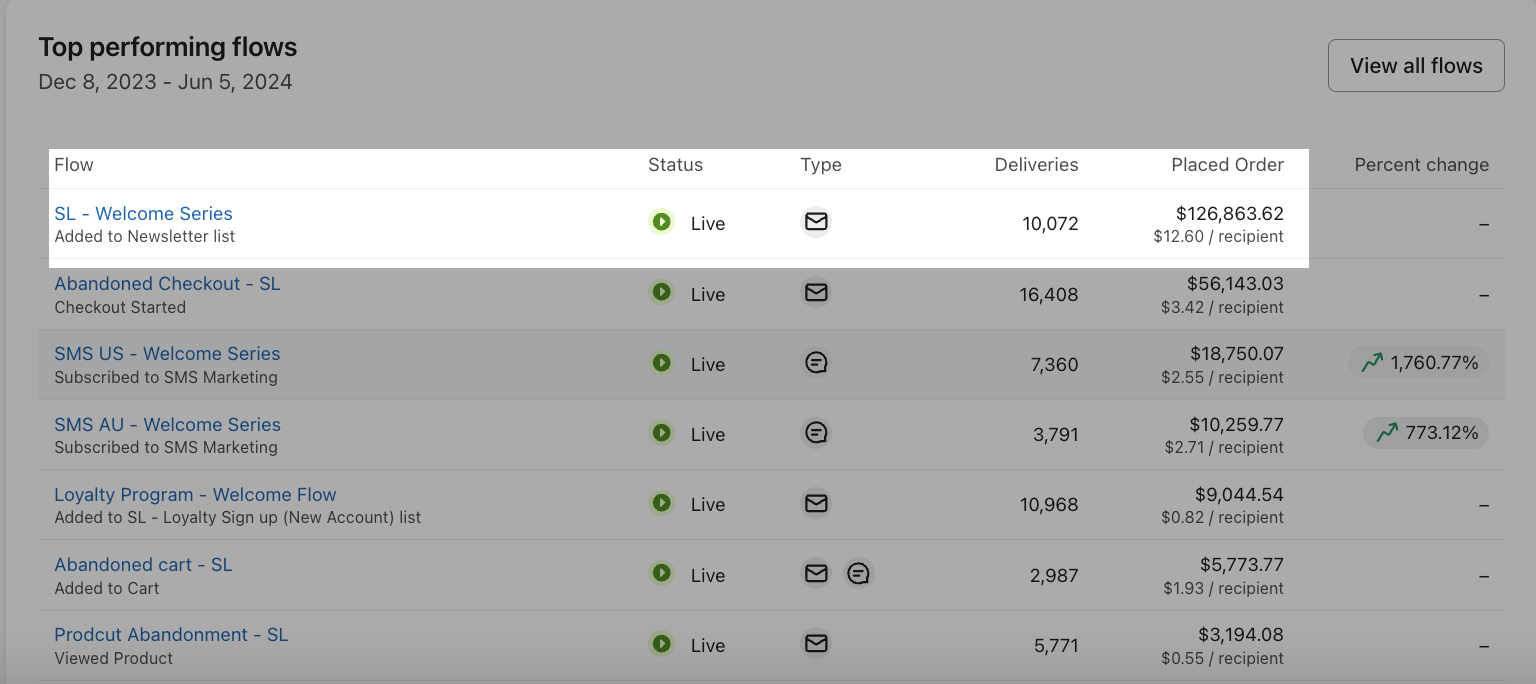
Task: Click the email icon for Loyalty Program - Welcome Flow
Action: [816, 503]
